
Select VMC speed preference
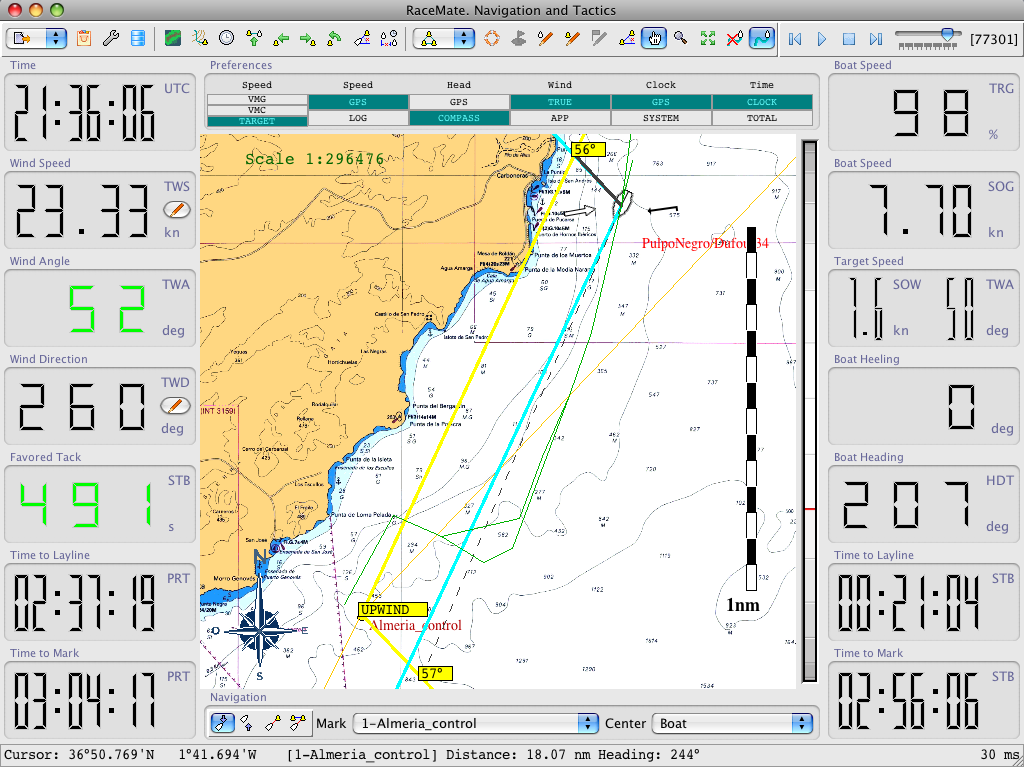[x=257, y=110]
